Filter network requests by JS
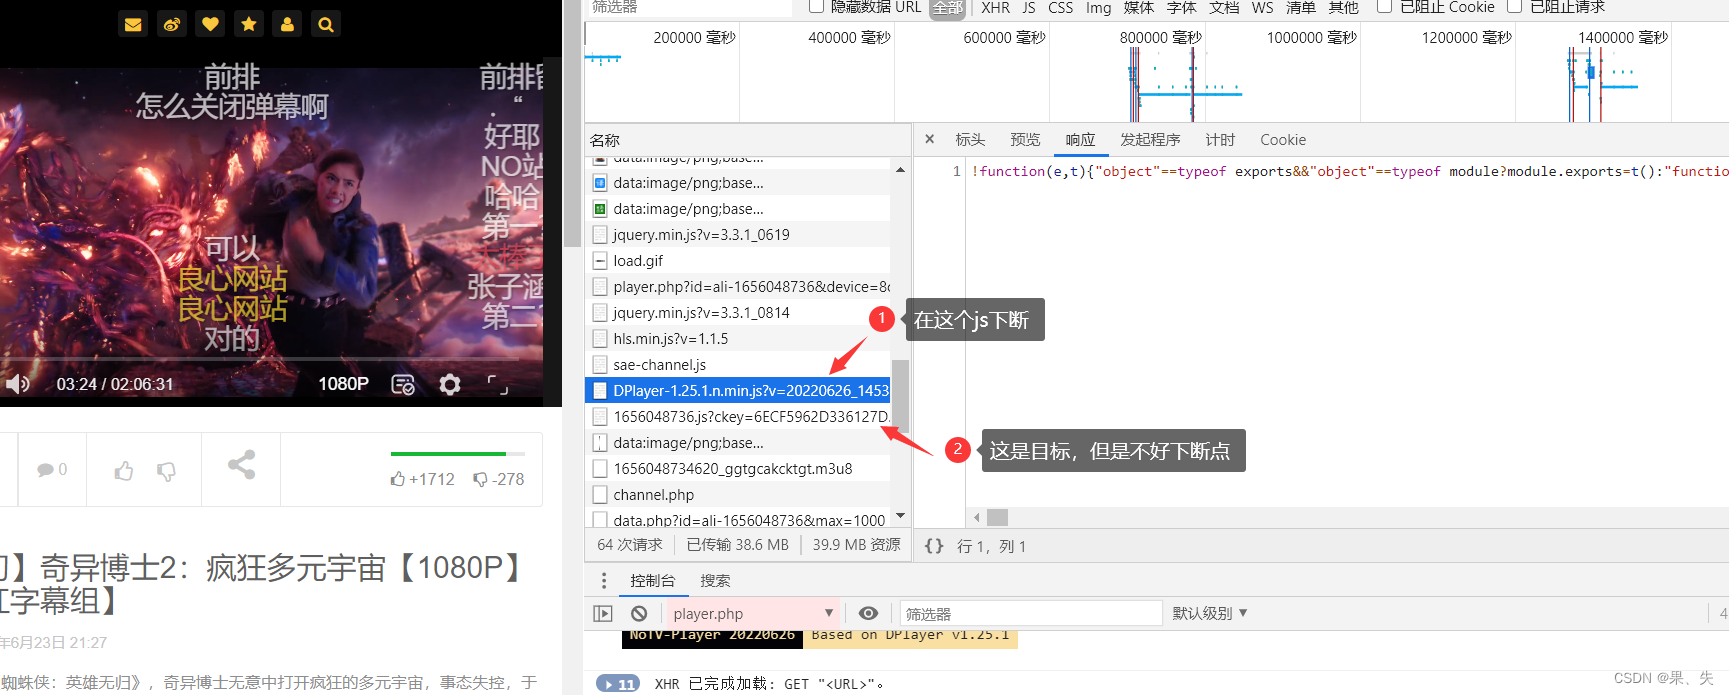 1029,8
